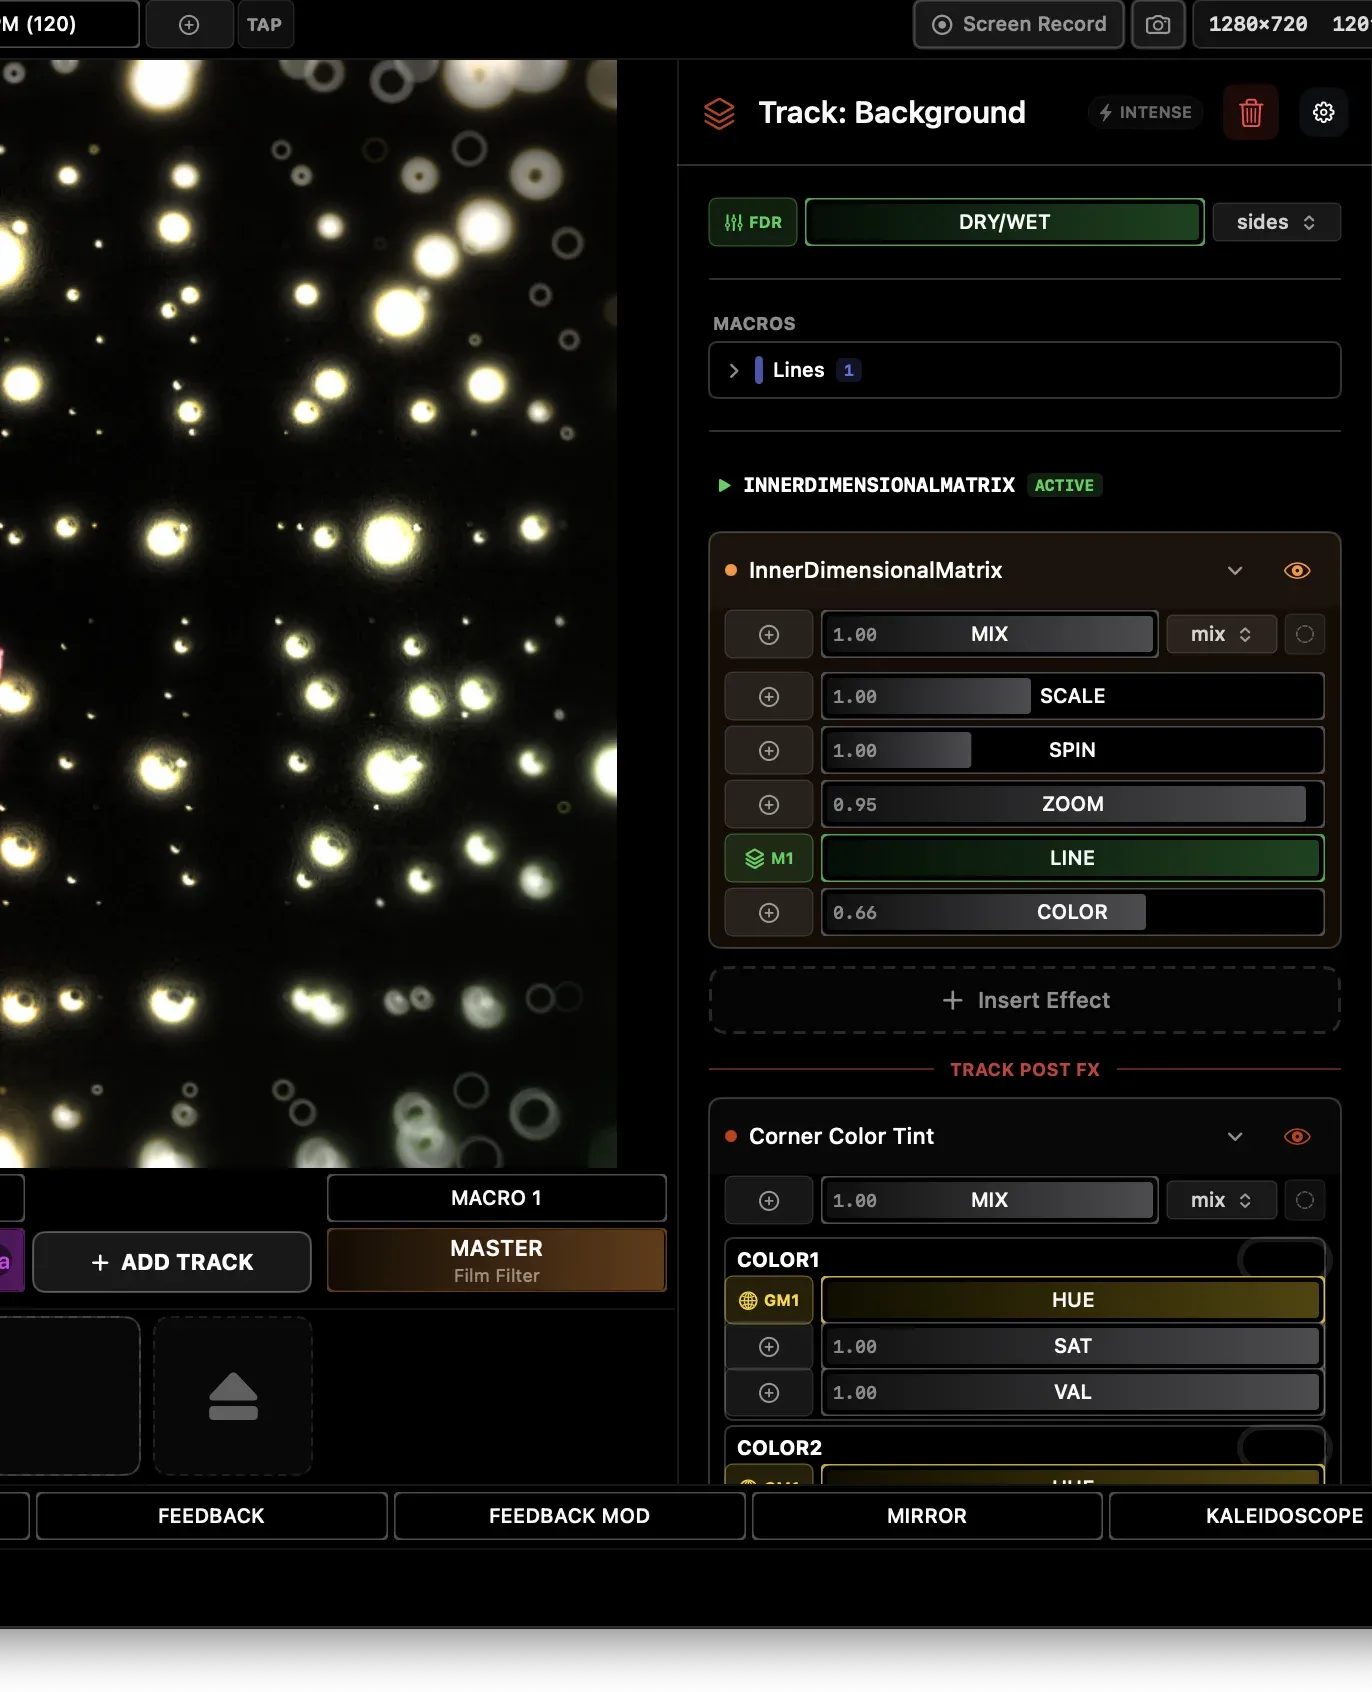The height and width of the screenshot is (1692, 1372).
Task: Toggle the COLOR2 switch
Action: click(x=1283, y=1447)
